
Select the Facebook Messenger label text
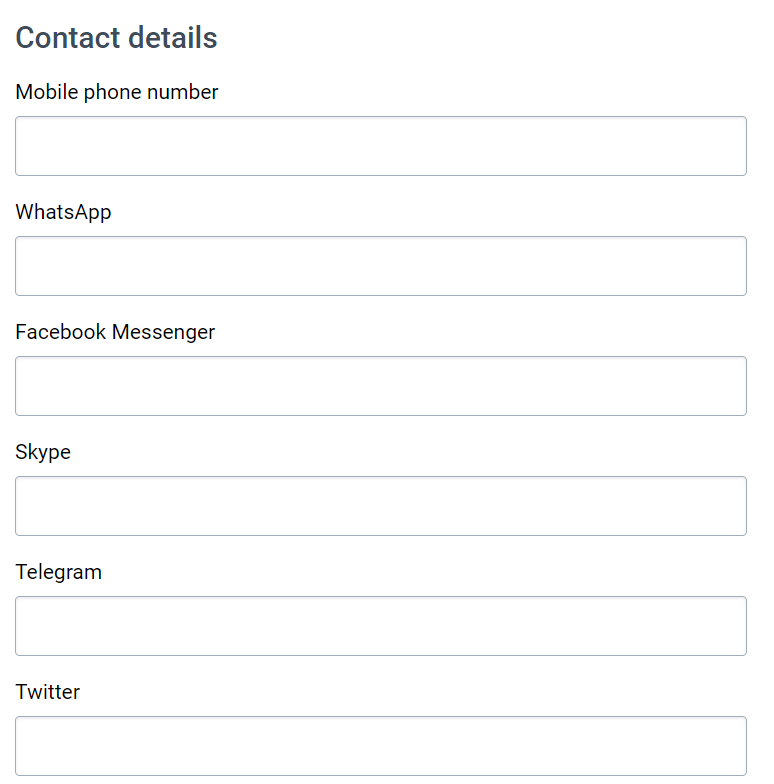pos(115,332)
